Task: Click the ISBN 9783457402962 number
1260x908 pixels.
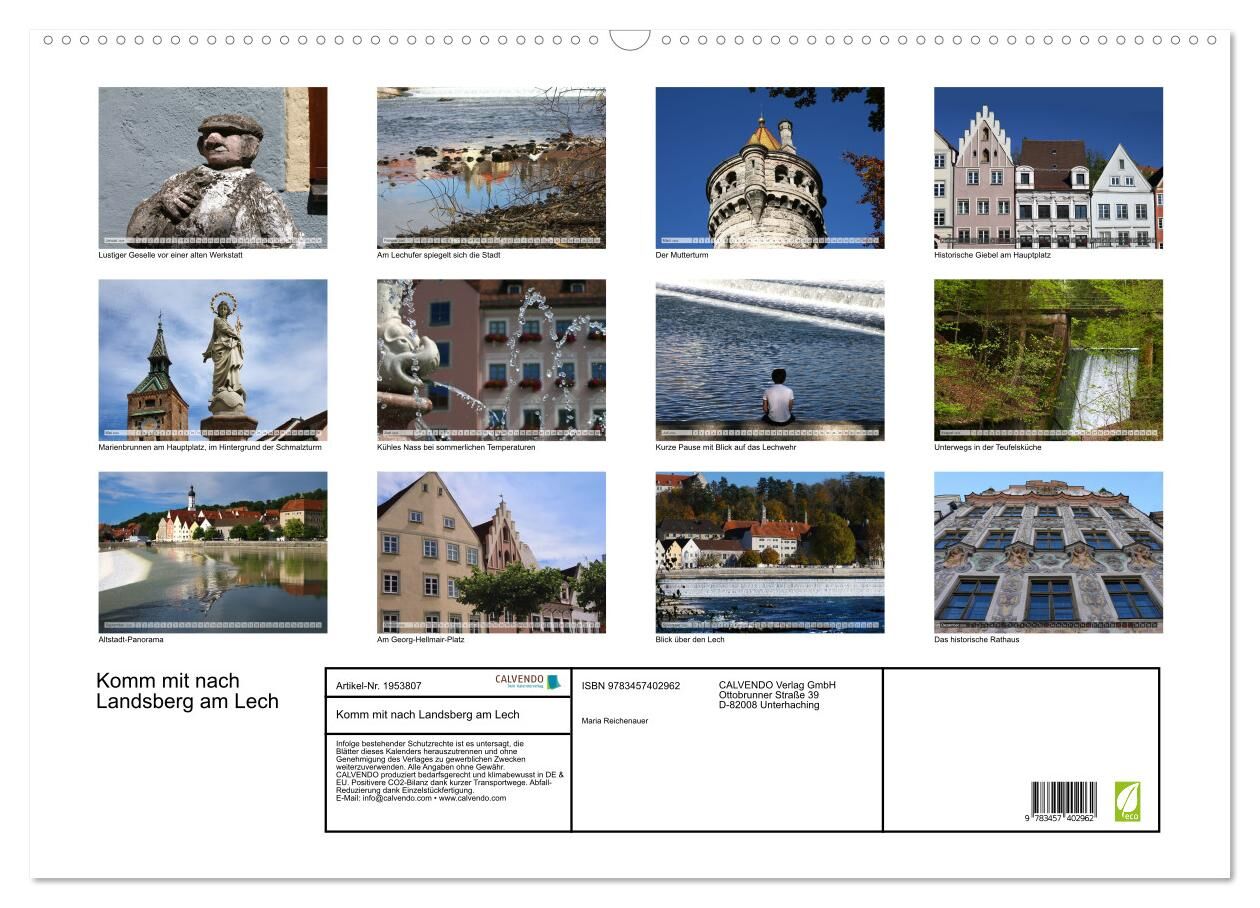Action: coord(630,686)
